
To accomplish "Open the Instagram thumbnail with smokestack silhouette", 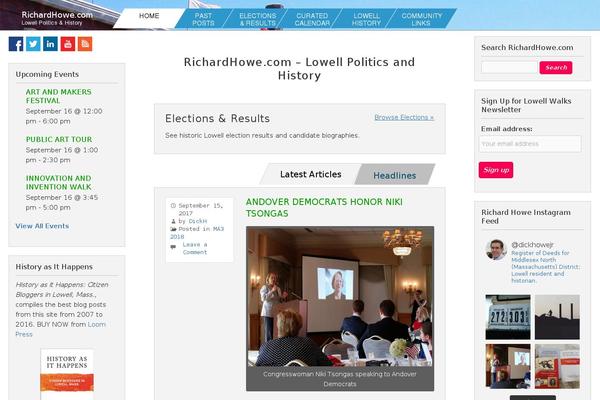I will [x=557, y=317].
